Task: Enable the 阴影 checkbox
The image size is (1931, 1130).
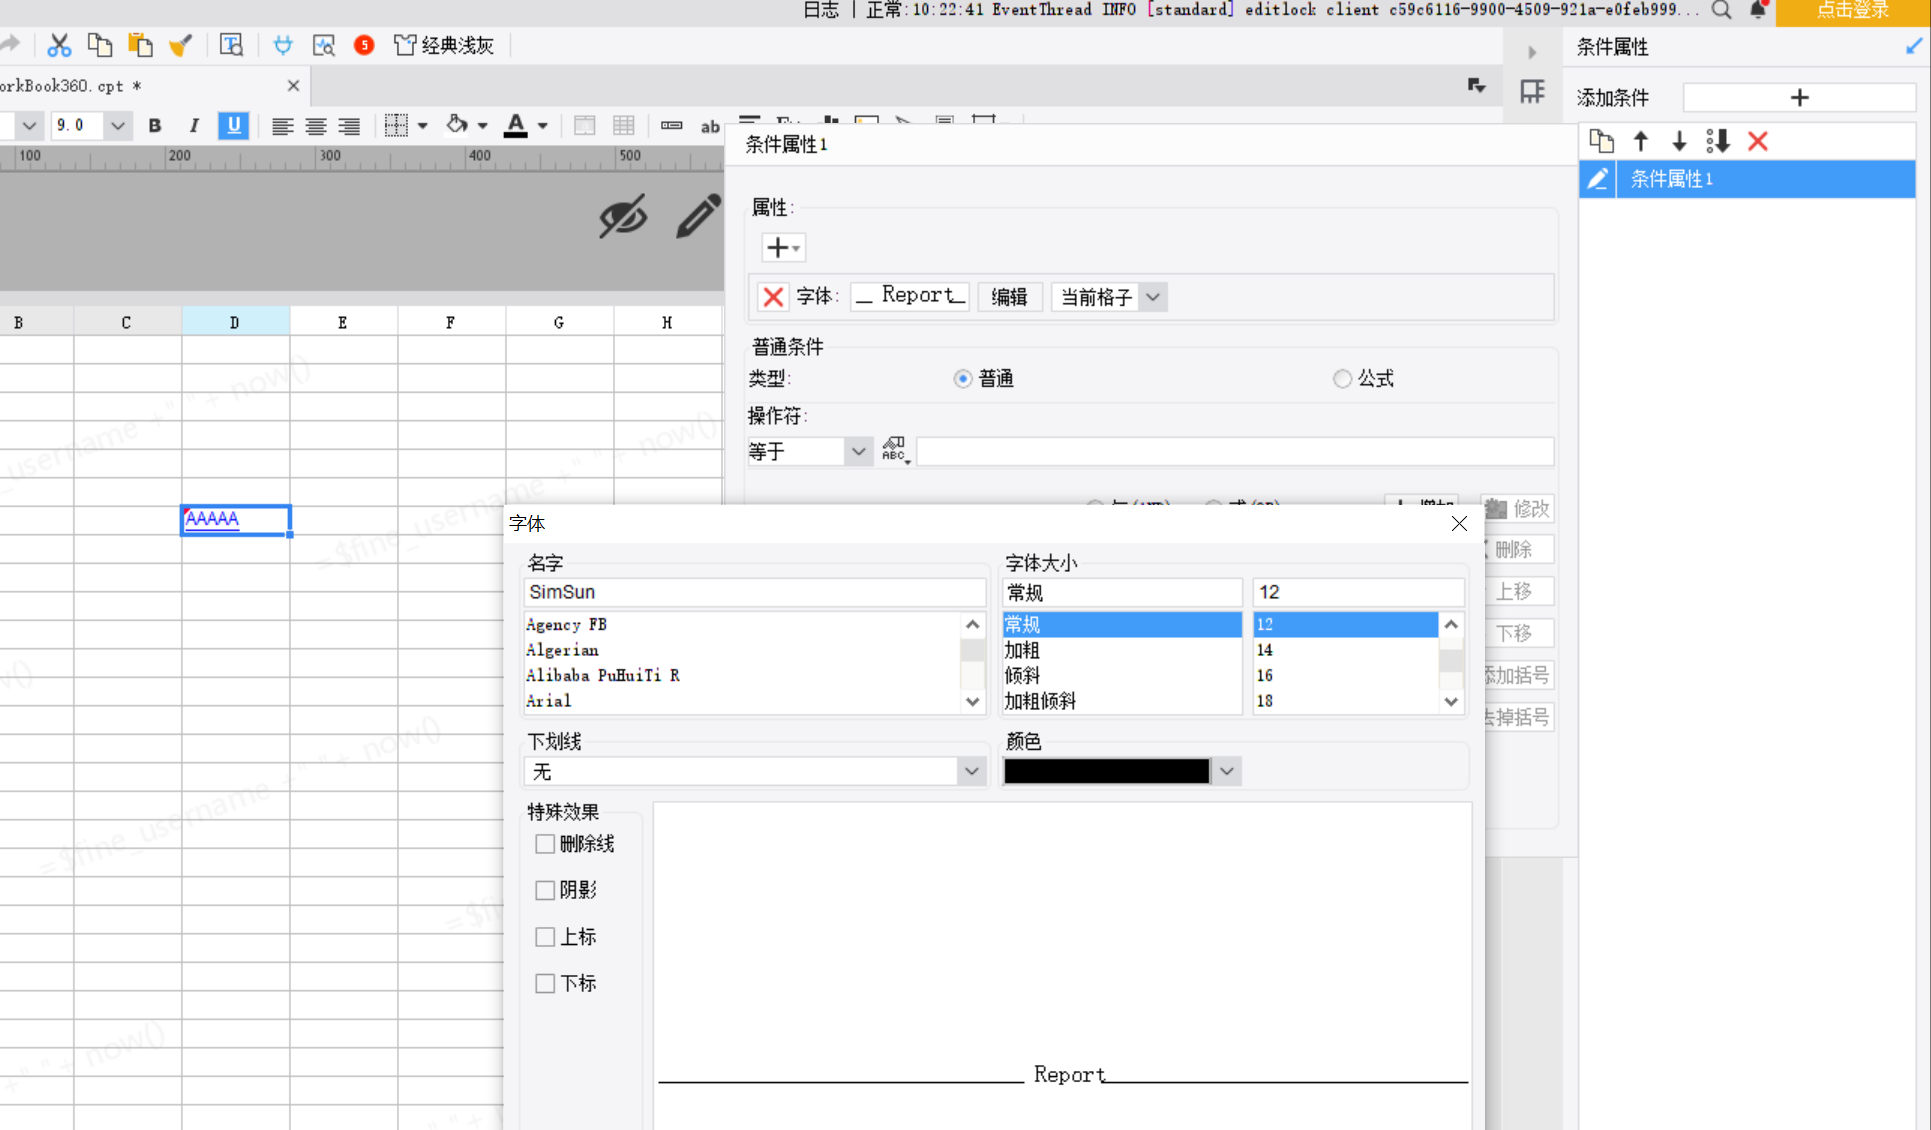Action: [x=545, y=890]
